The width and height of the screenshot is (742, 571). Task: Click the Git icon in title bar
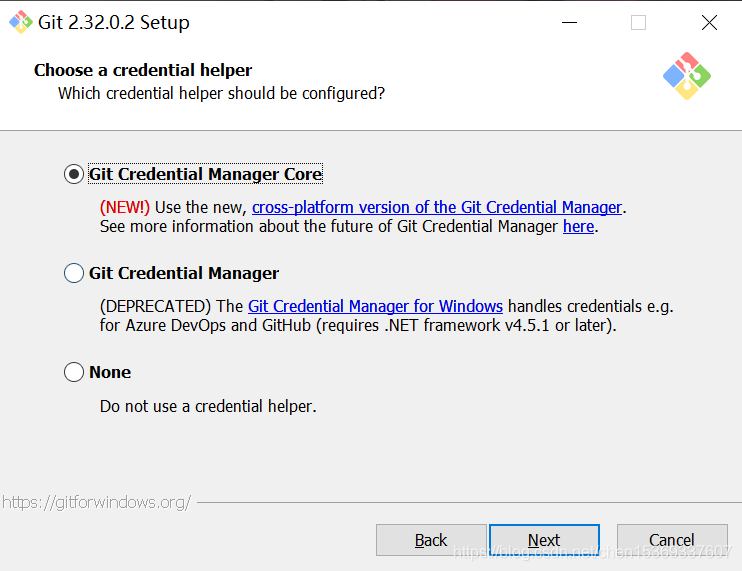pyautogui.click(x=20, y=22)
